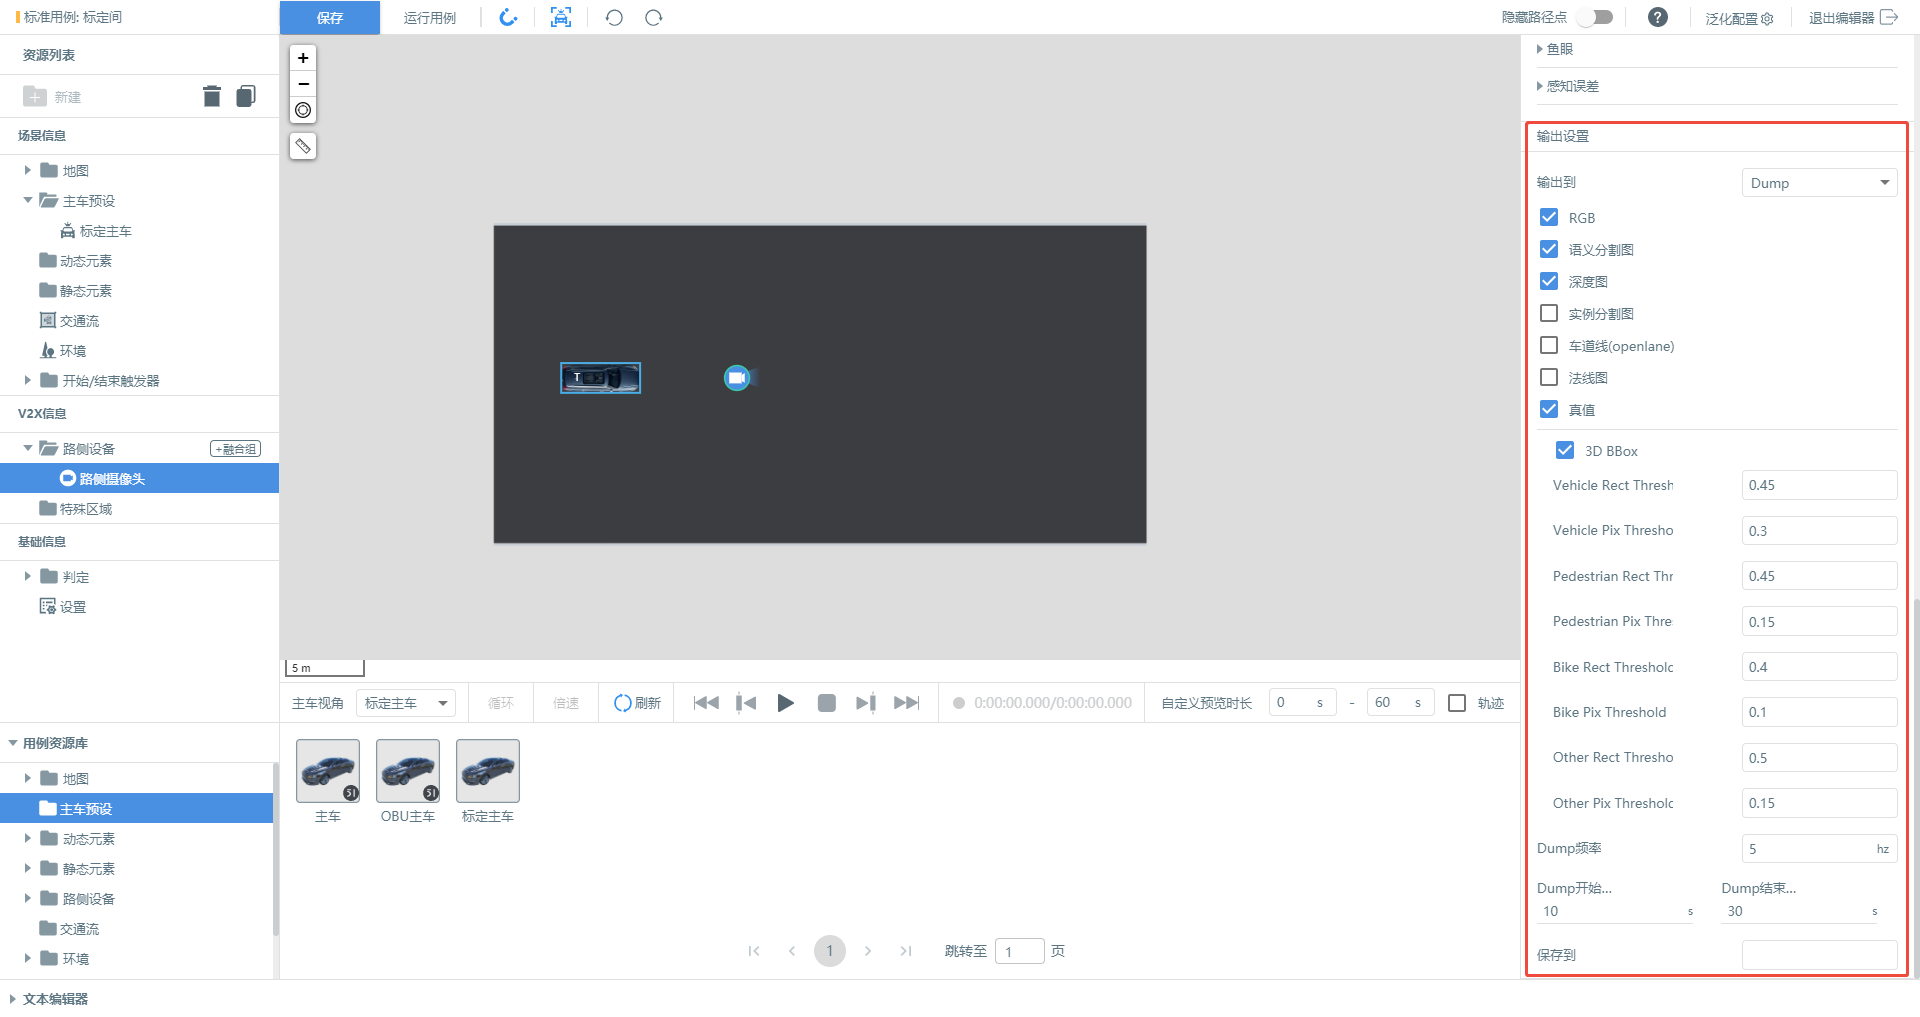
Task: Click the 新建 new folder button
Action: click(52, 96)
